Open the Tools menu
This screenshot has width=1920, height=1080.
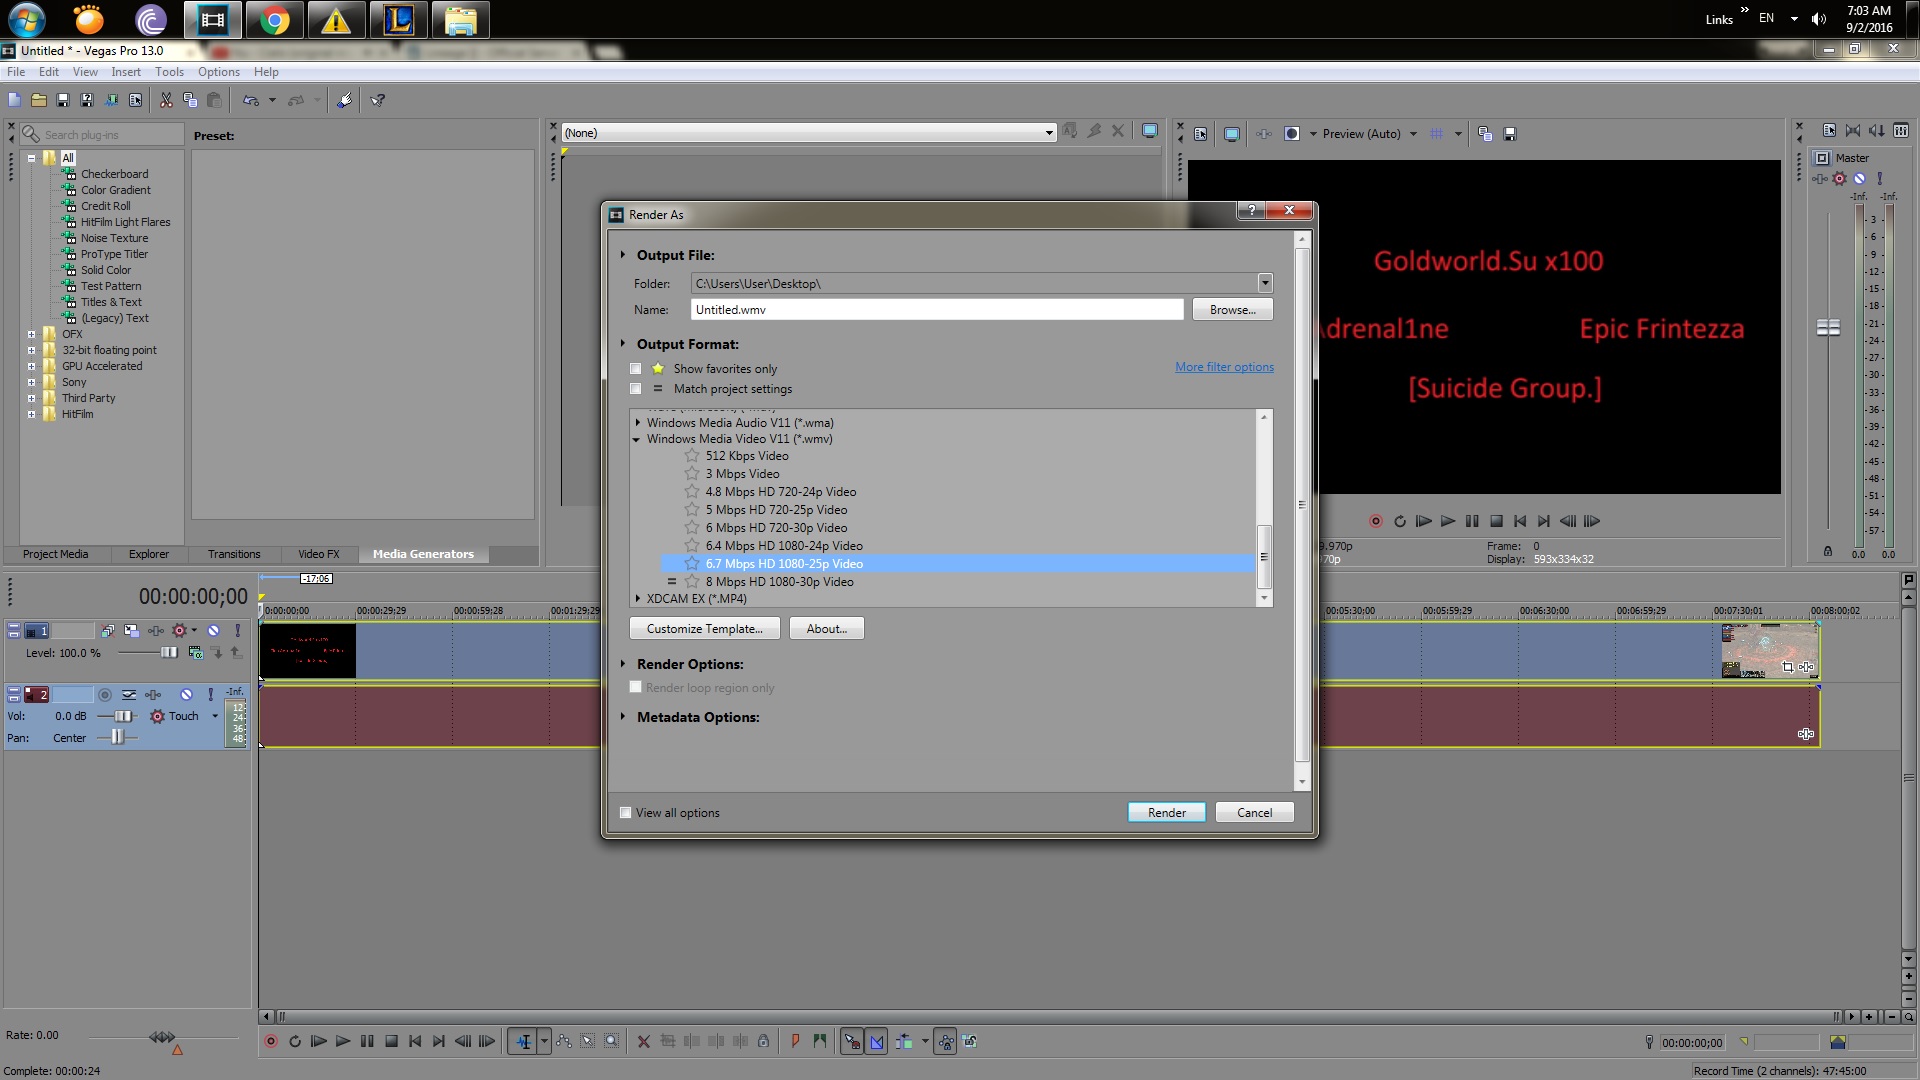[x=169, y=72]
